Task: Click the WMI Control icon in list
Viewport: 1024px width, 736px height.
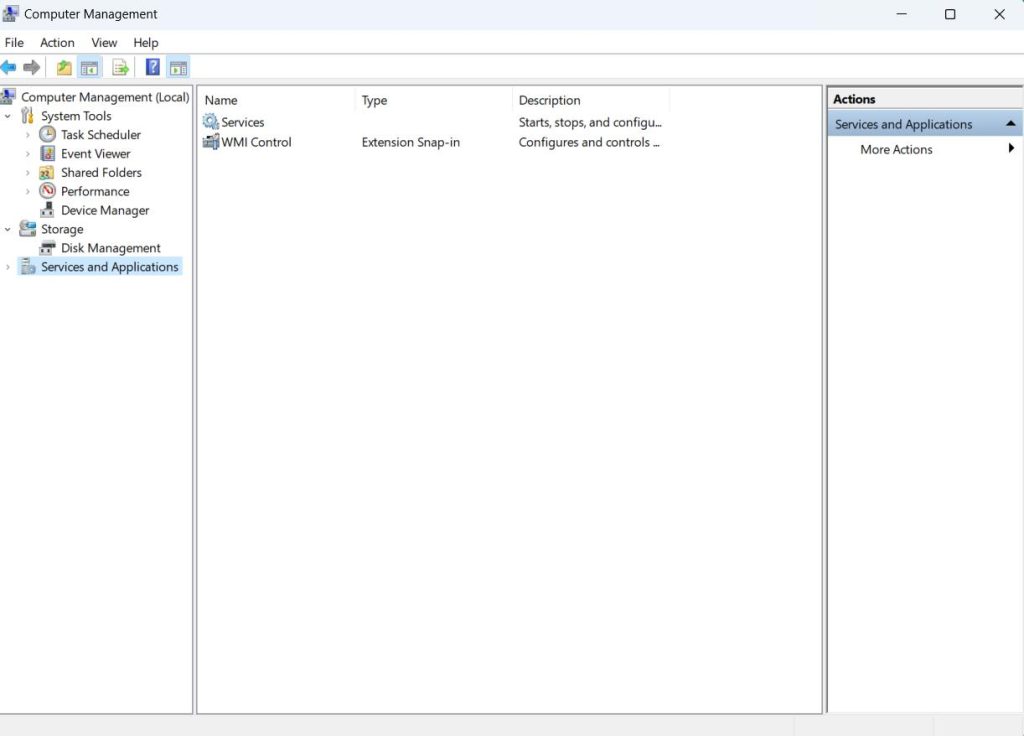Action: (211, 142)
